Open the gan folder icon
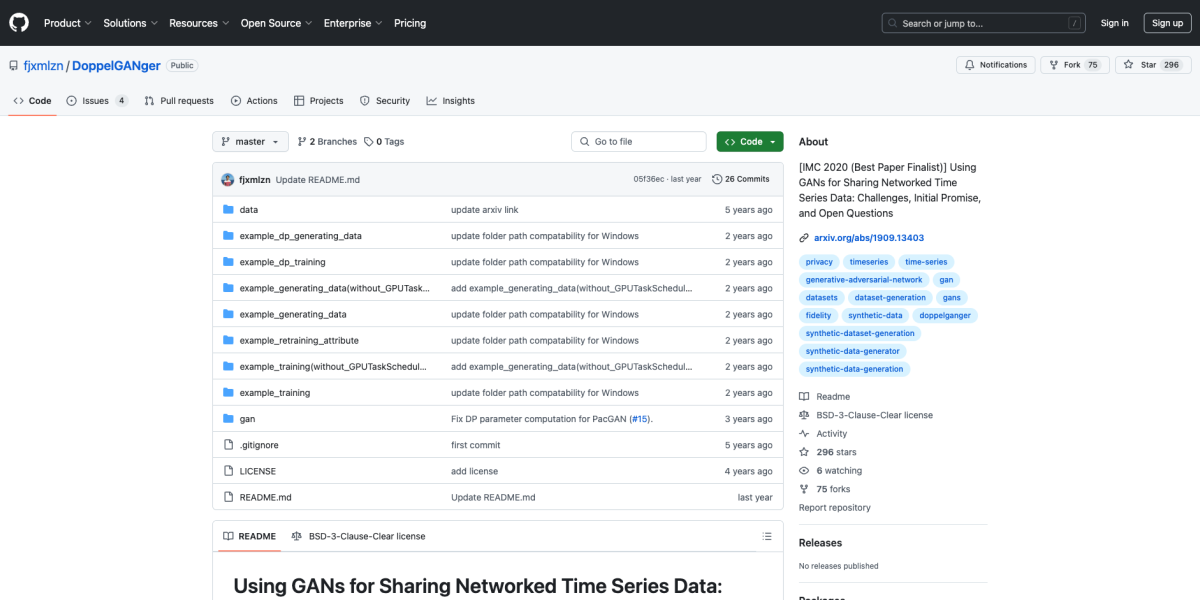 coord(228,419)
